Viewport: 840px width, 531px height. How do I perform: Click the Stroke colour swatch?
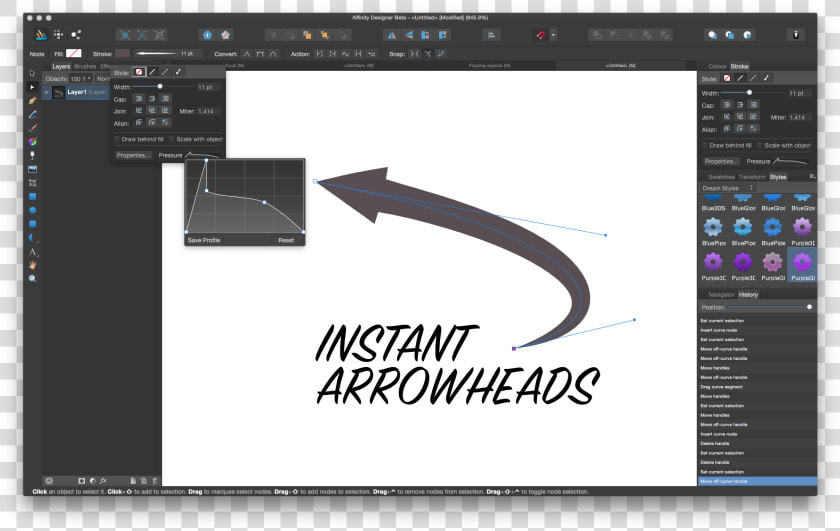122,54
